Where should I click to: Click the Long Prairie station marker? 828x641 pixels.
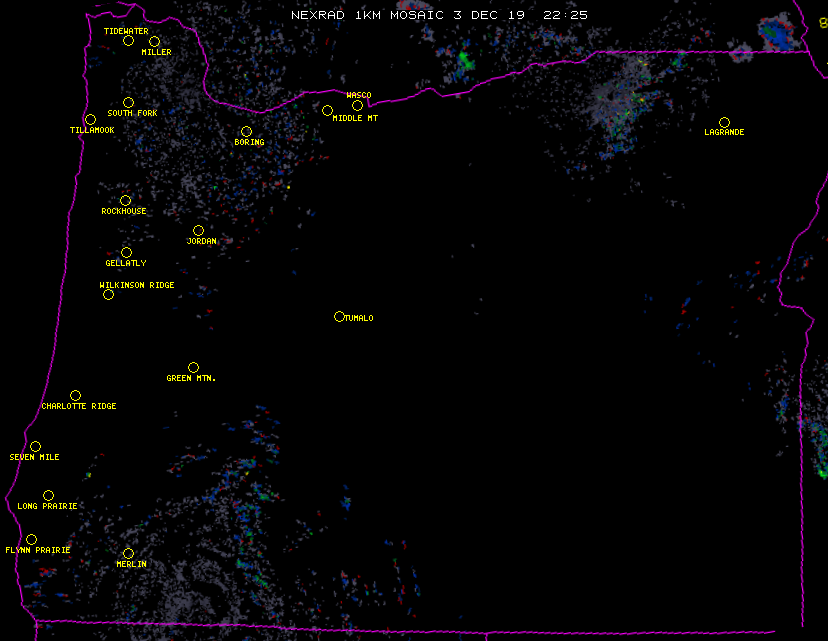coord(48,496)
